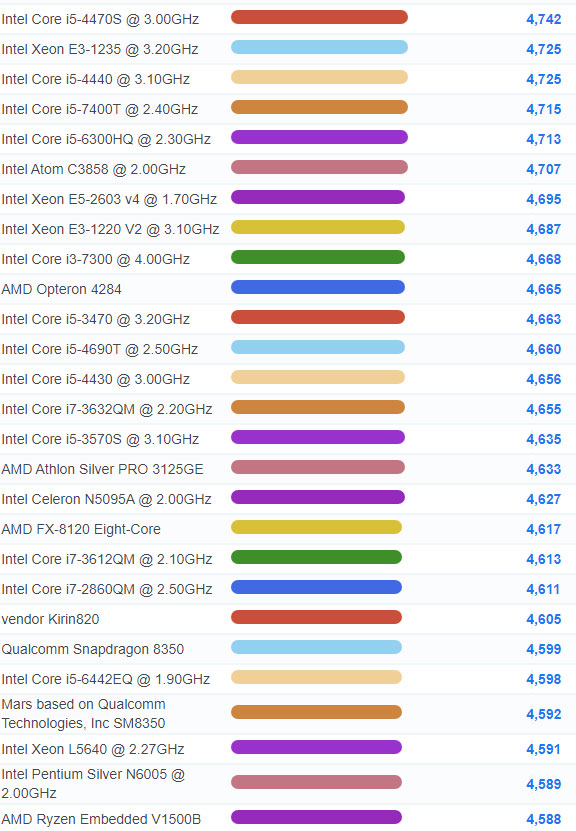View Intel Core i5-3570S @ 3.10GHz
The width and height of the screenshot is (576, 831).
pos(100,439)
